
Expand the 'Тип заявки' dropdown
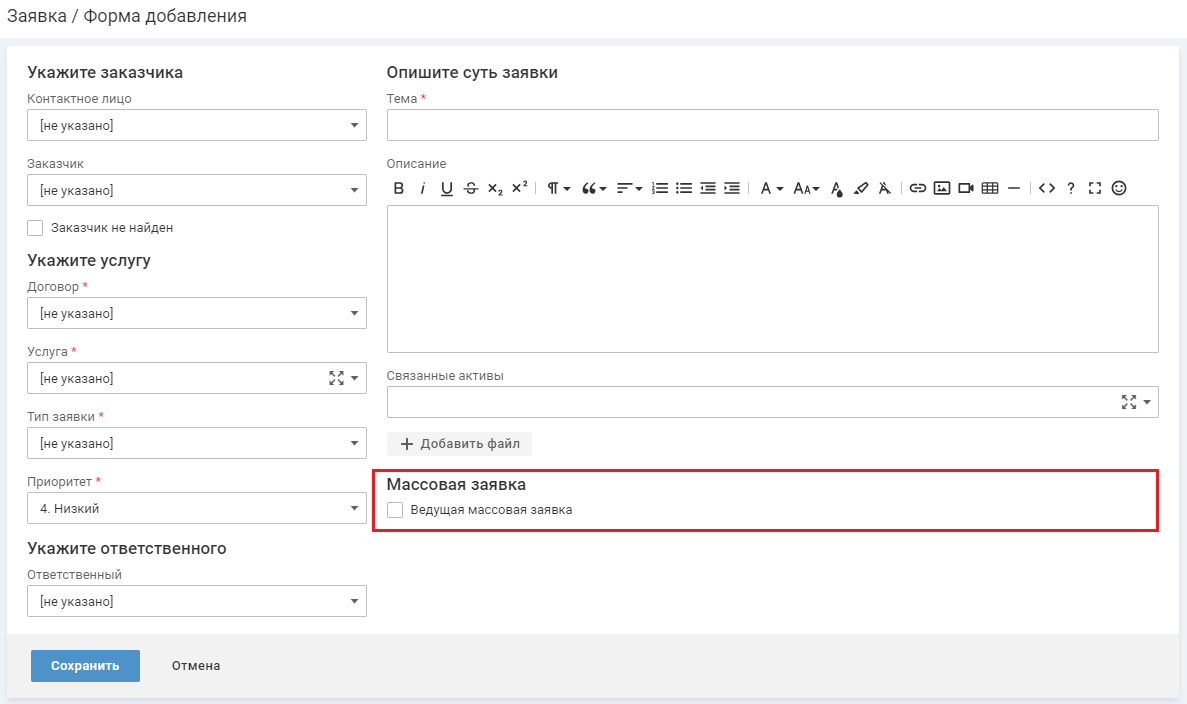click(196, 444)
